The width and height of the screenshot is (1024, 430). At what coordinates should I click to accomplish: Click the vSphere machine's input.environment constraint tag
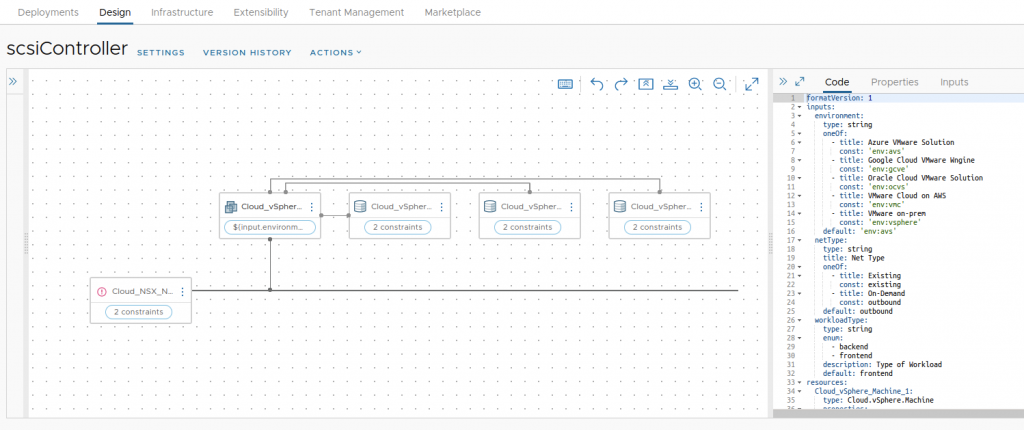pos(271,227)
